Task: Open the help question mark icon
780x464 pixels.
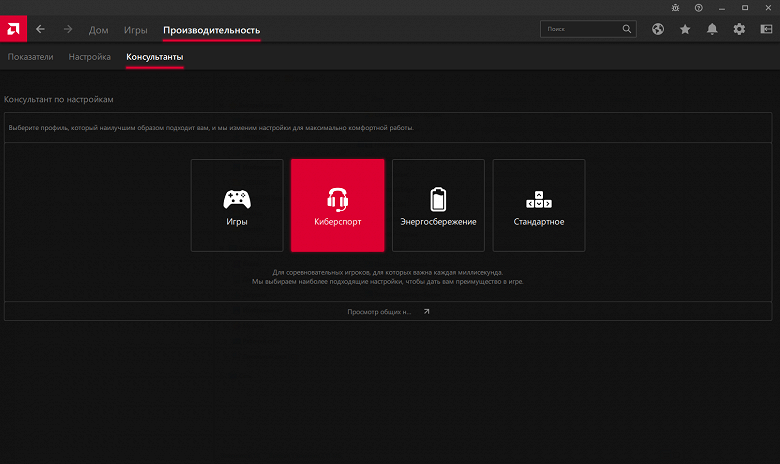Action: coord(698,8)
